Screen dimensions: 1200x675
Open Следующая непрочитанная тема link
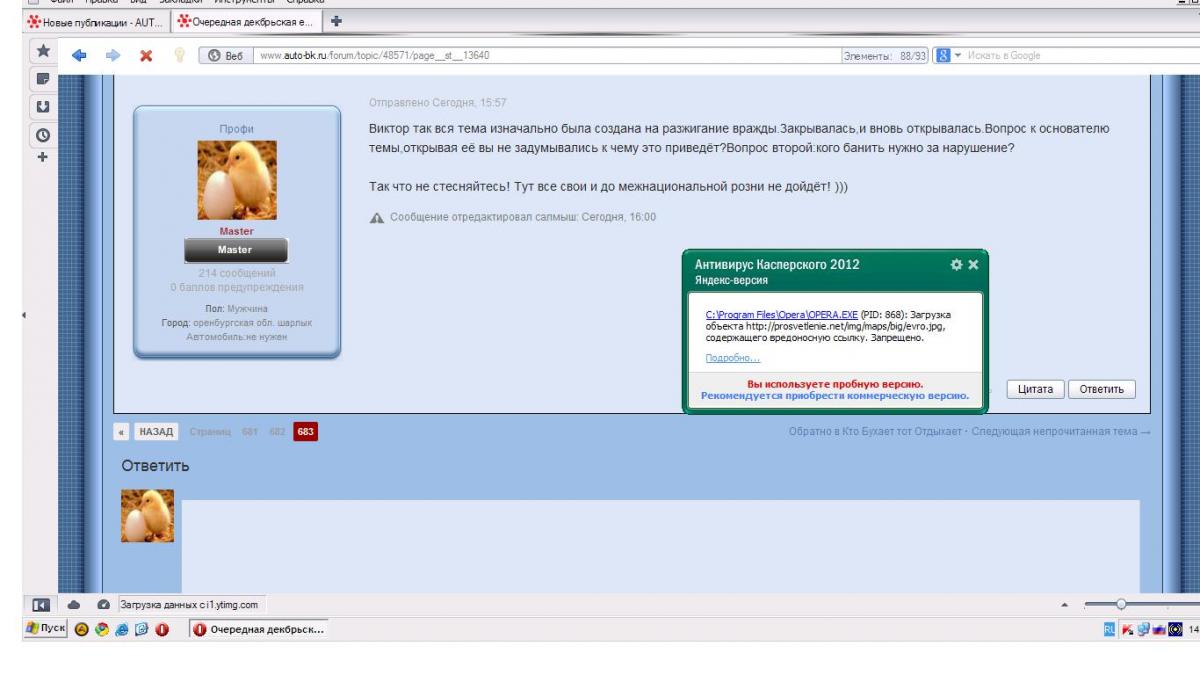click(x=1062, y=432)
